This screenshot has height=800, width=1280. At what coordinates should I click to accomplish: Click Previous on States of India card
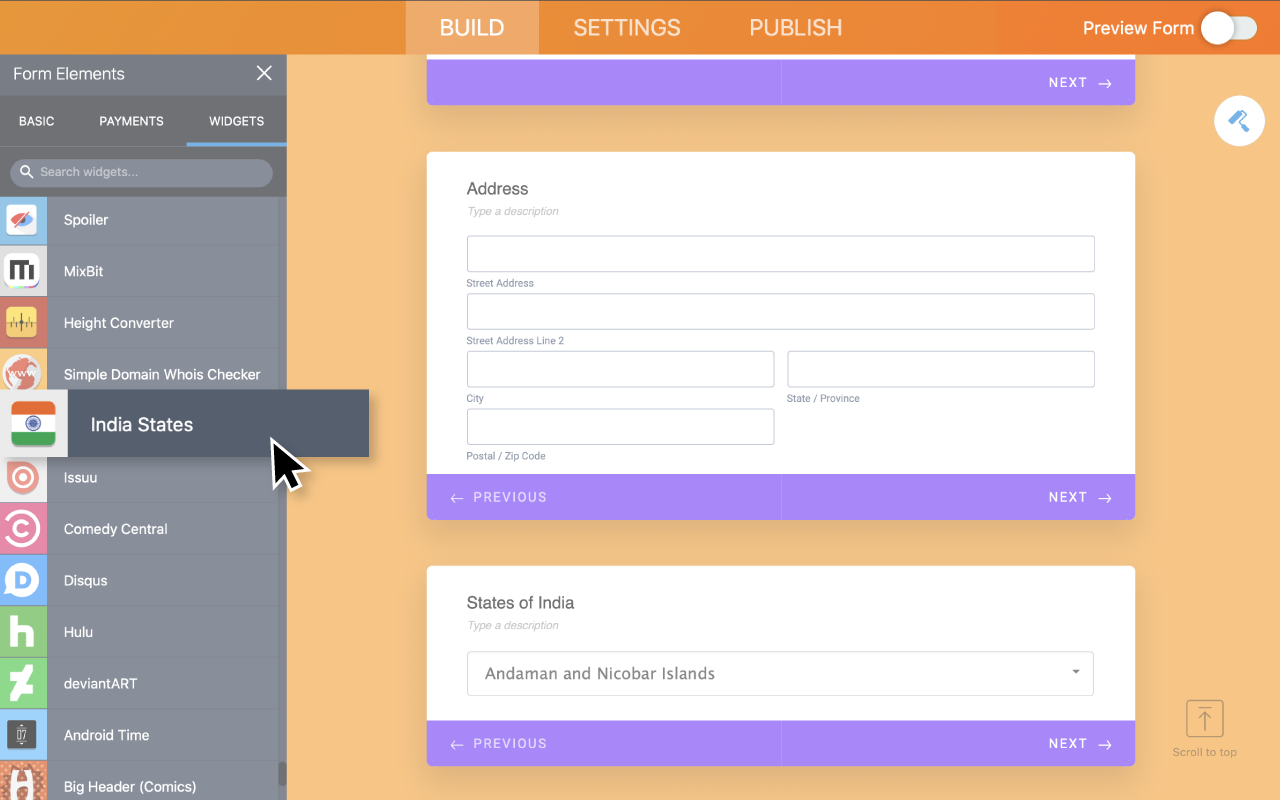point(499,744)
